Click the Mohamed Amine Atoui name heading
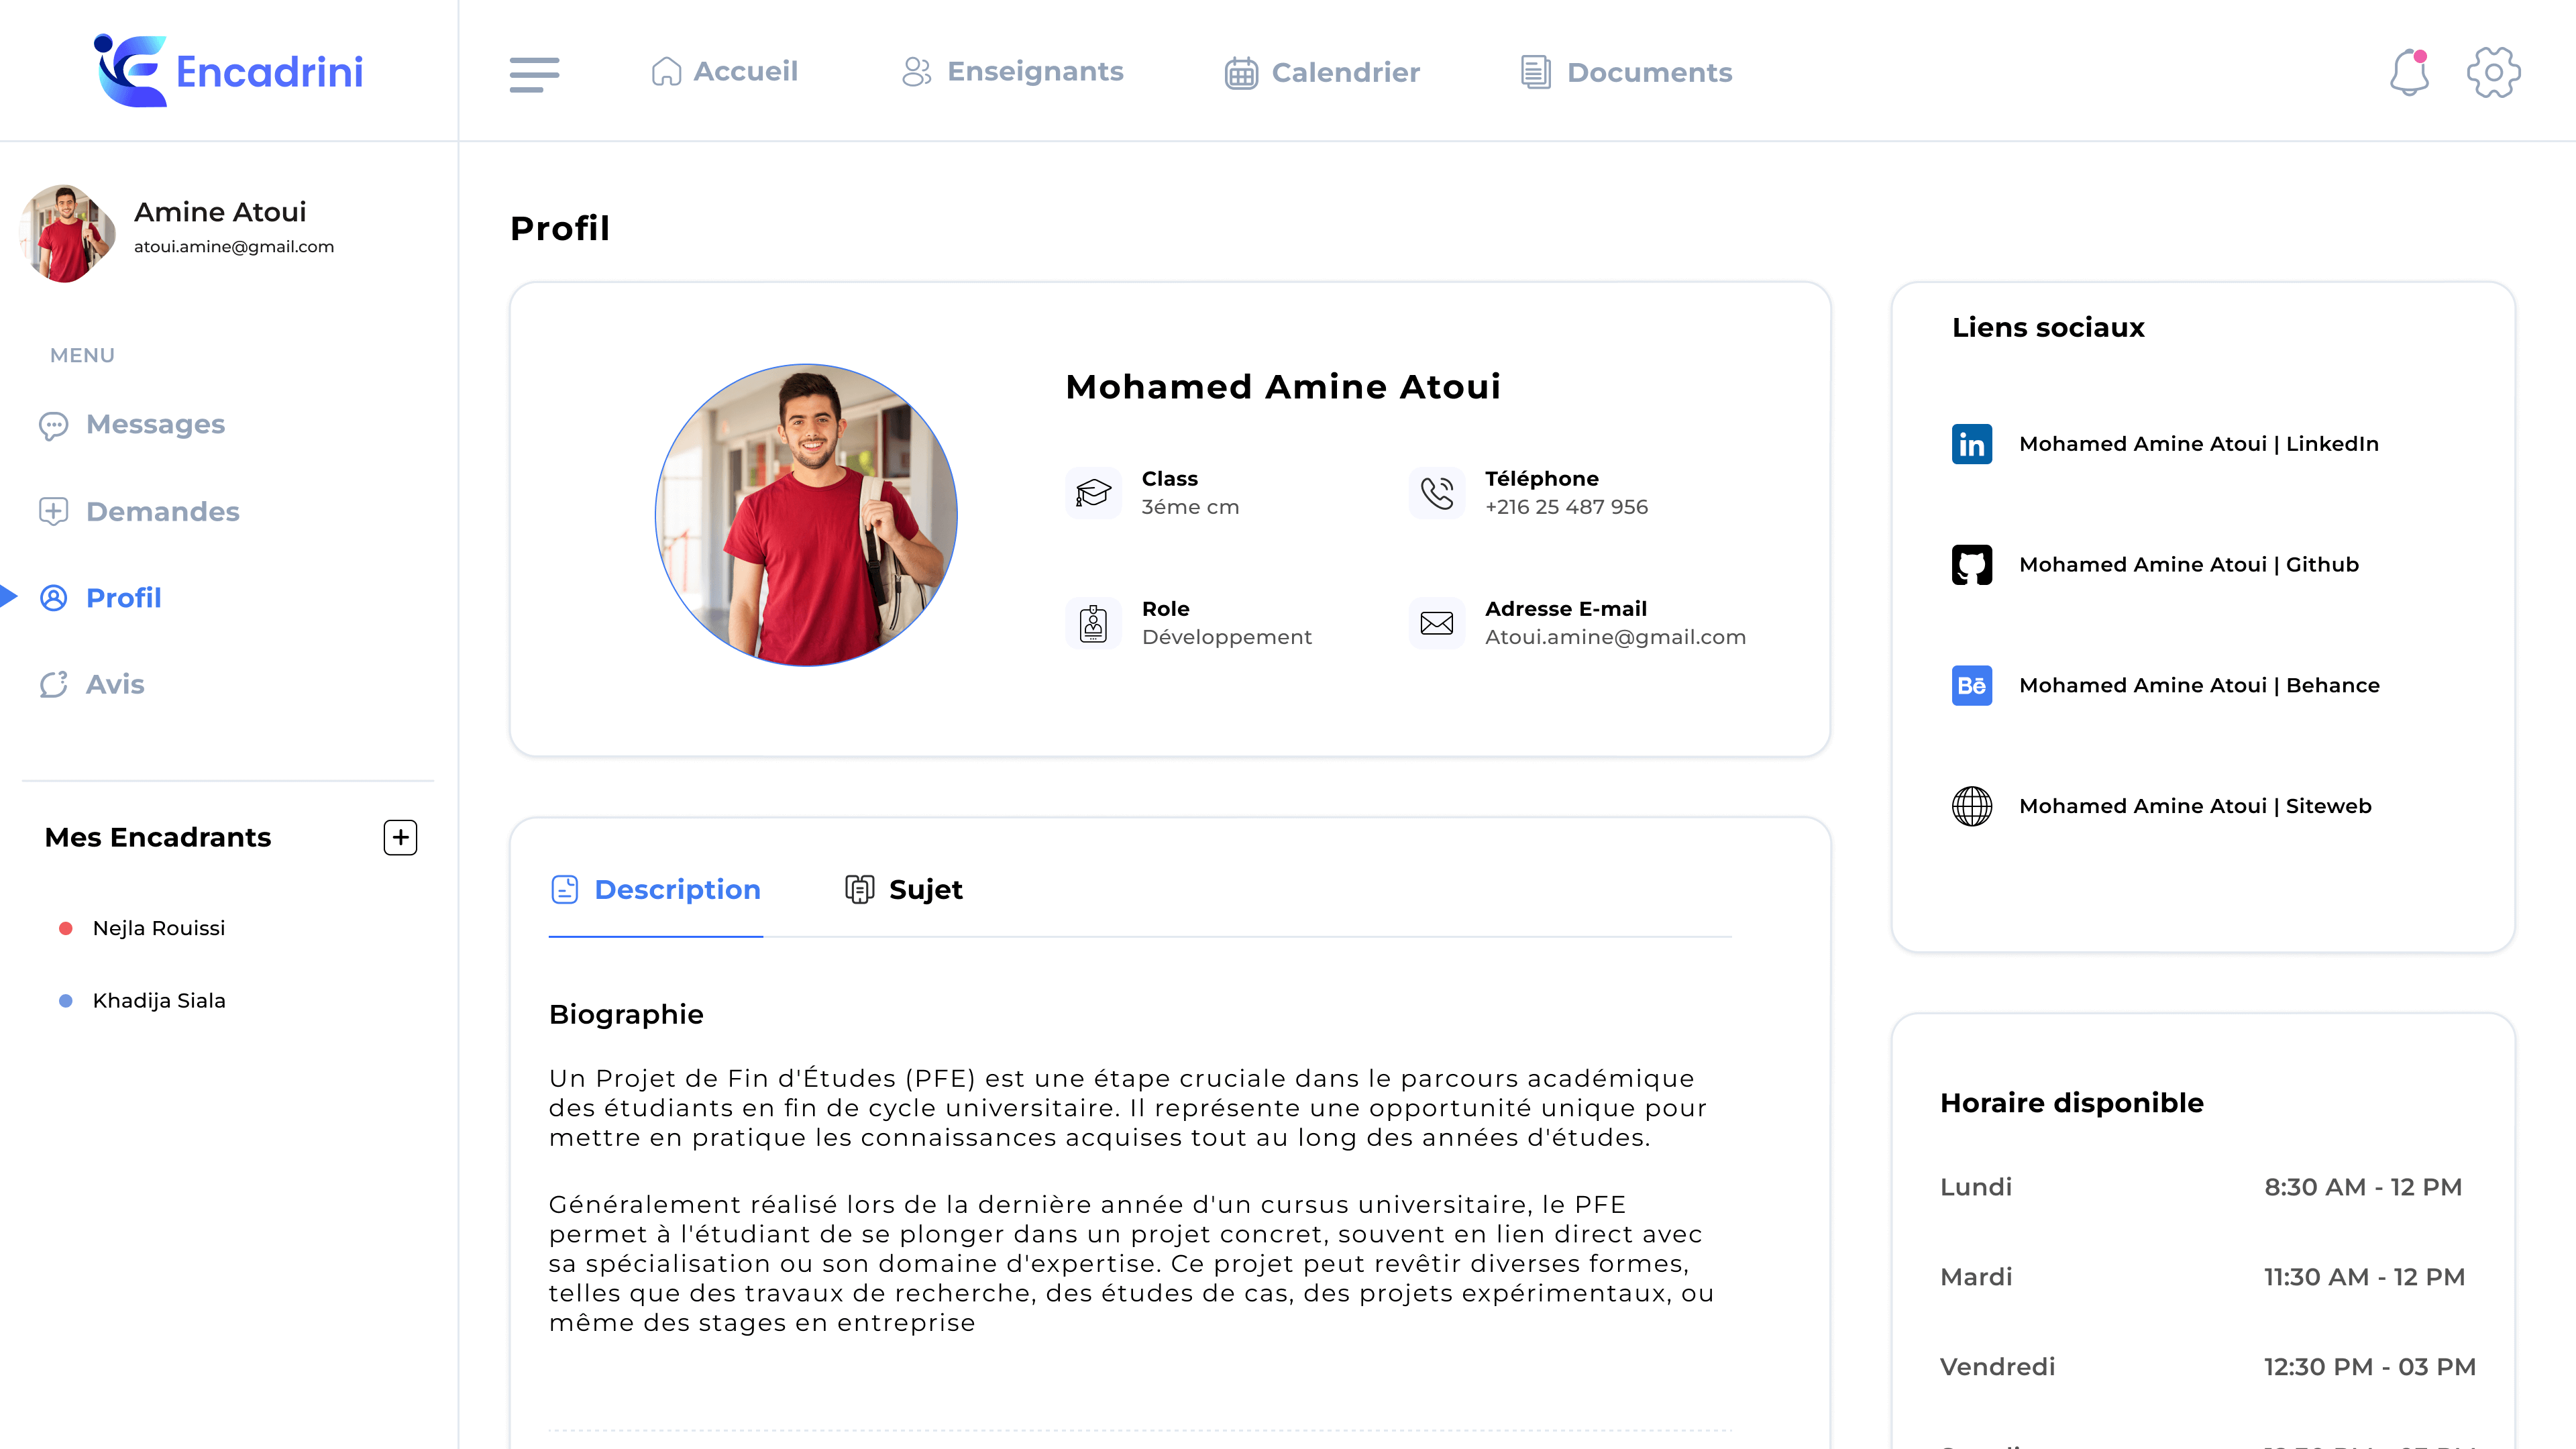Viewport: 2576px width, 1449px height. tap(1283, 387)
